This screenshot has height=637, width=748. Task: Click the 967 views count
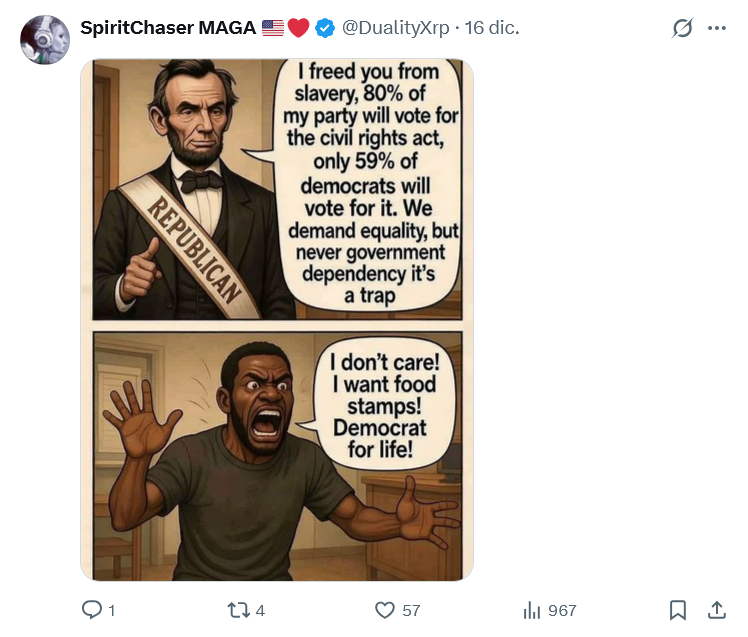[x=562, y=610]
